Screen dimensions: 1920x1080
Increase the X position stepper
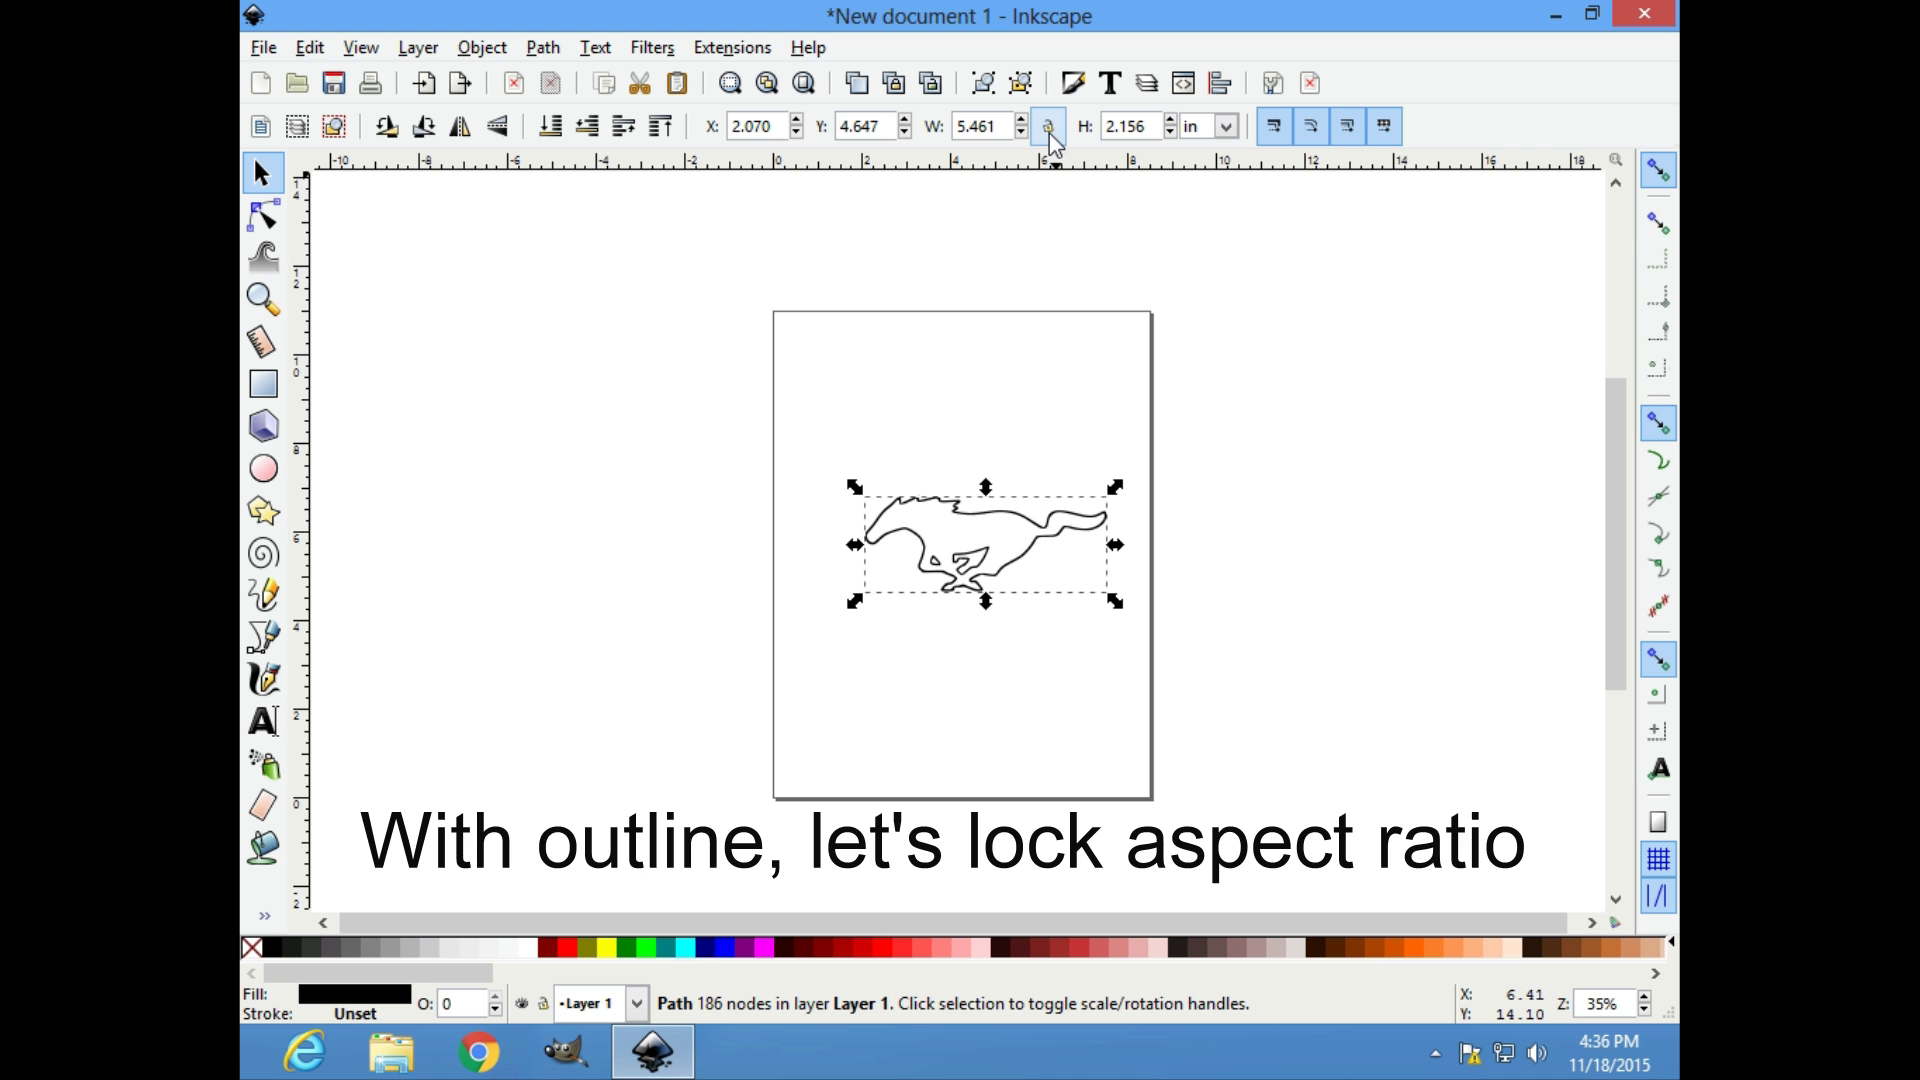(796, 119)
